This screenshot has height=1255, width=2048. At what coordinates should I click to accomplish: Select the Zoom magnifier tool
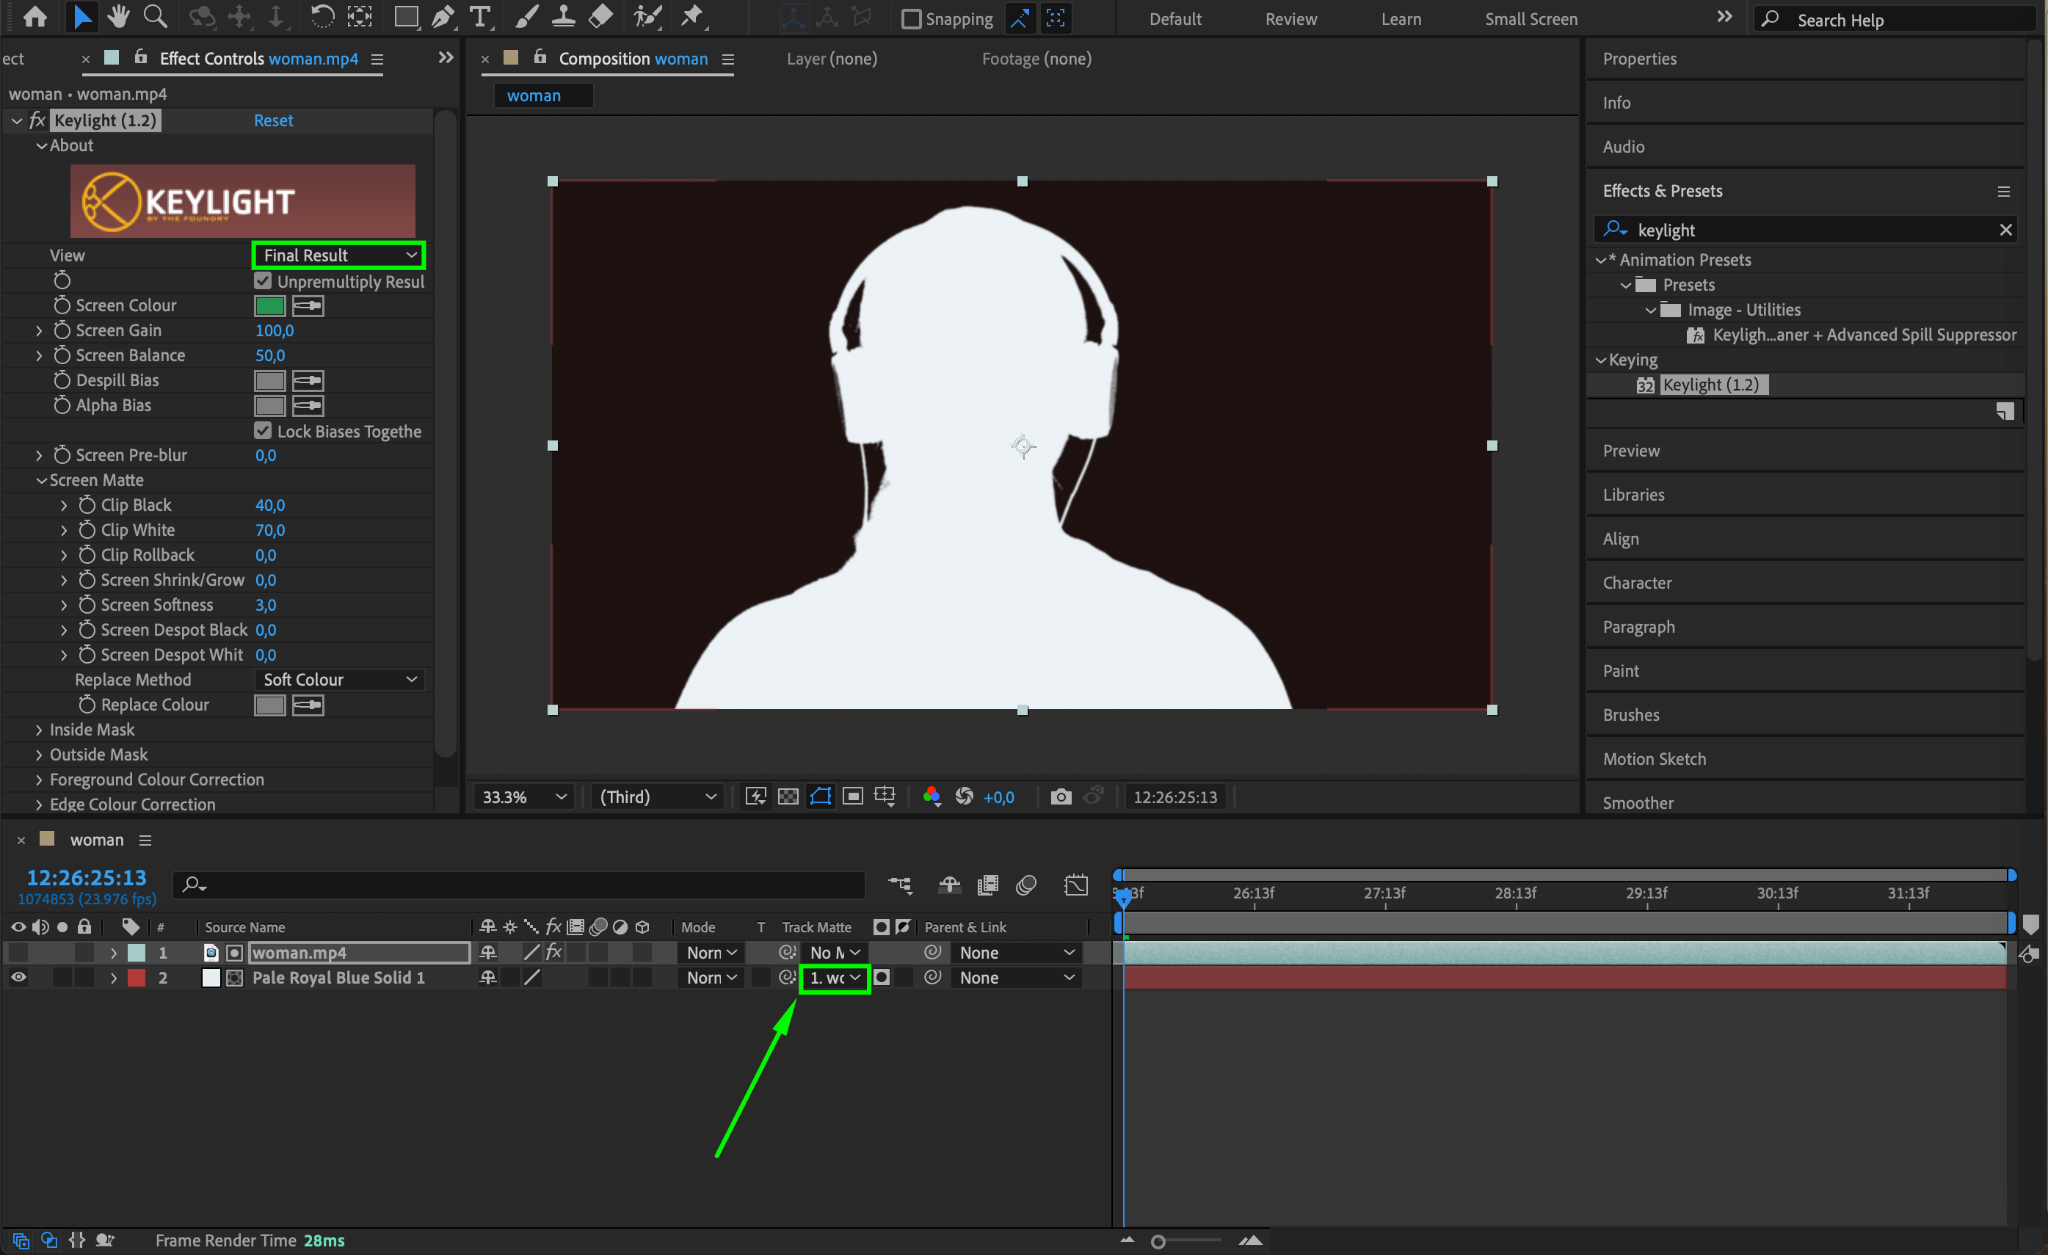[x=155, y=17]
